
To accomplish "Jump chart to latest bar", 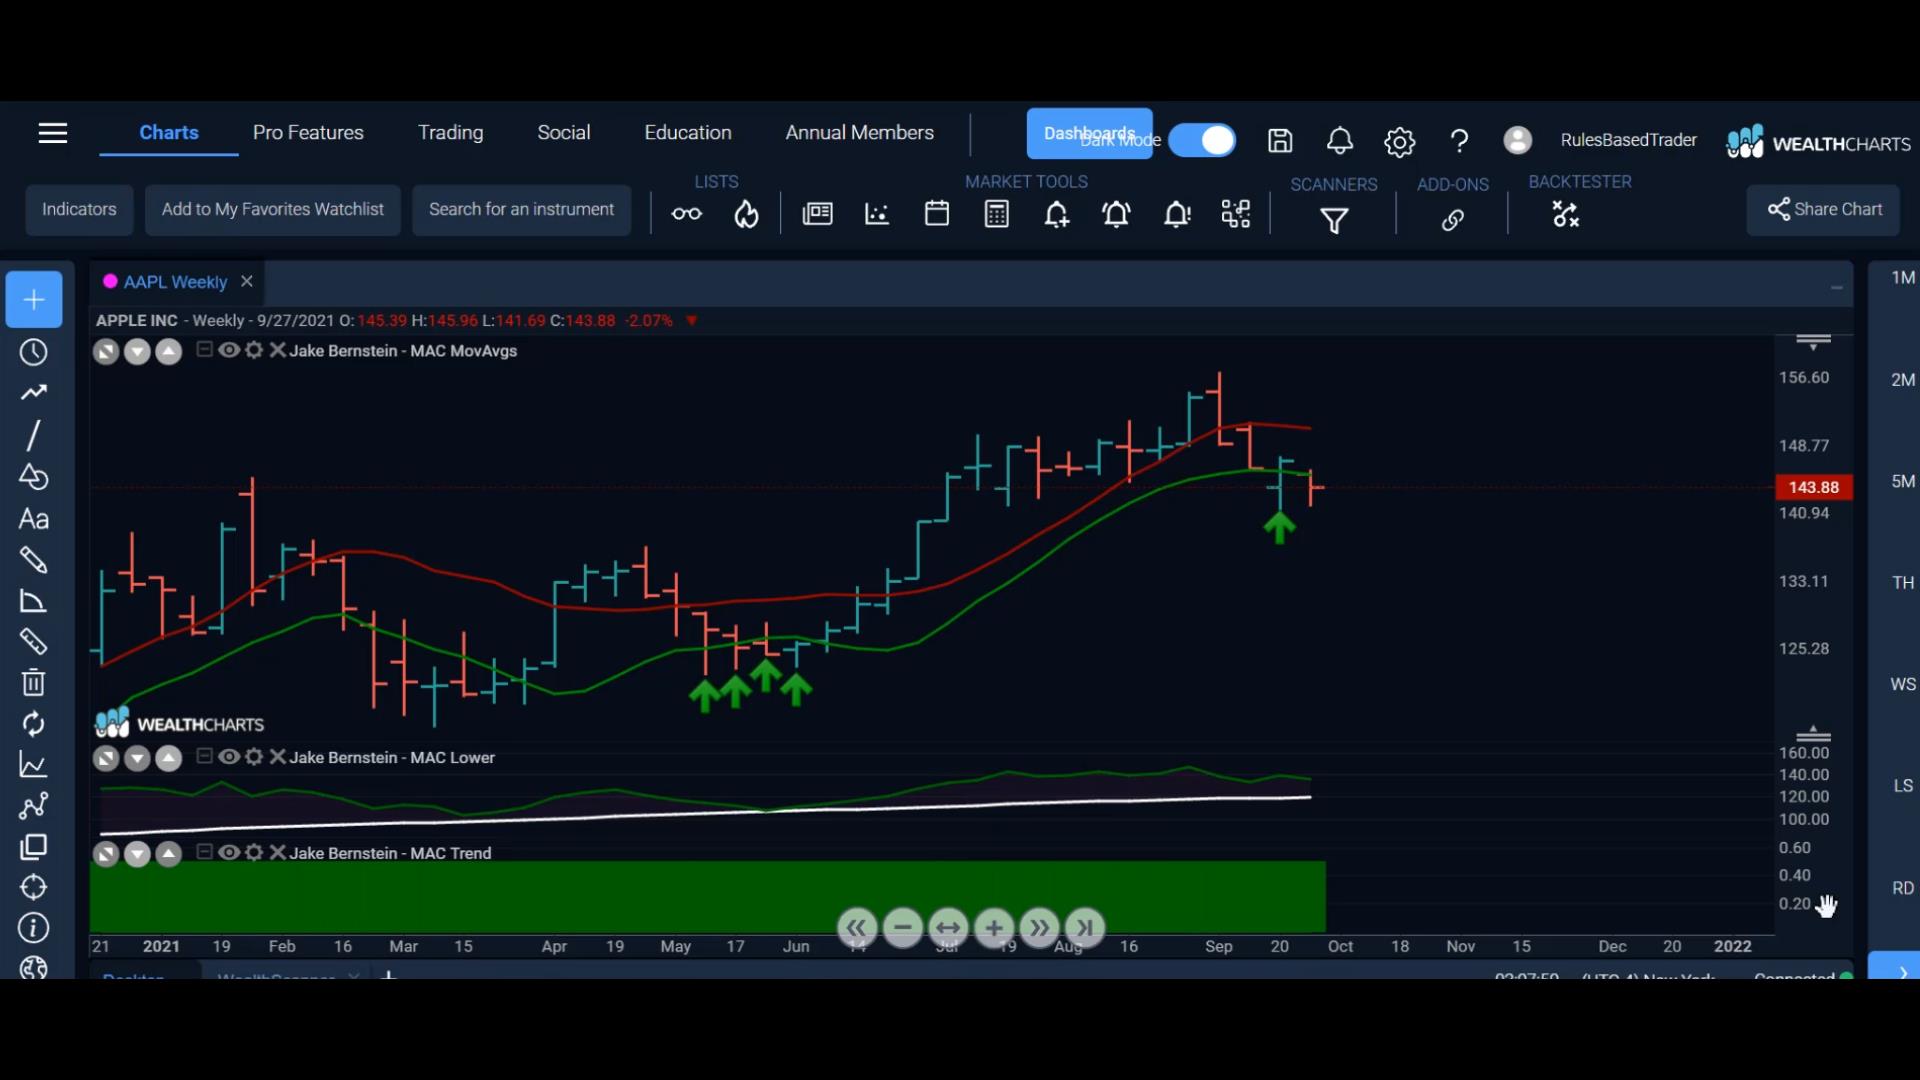I will 1085,928.
